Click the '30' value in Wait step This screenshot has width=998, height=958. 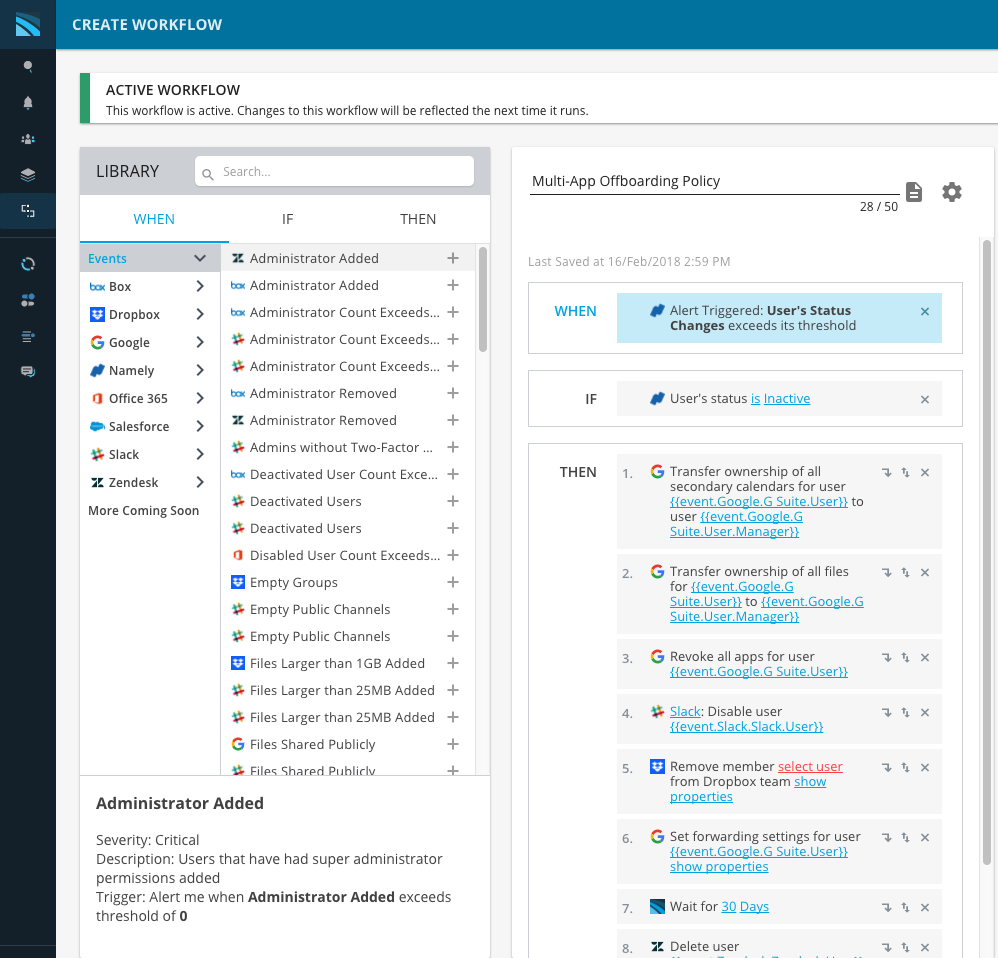[x=729, y=906]
